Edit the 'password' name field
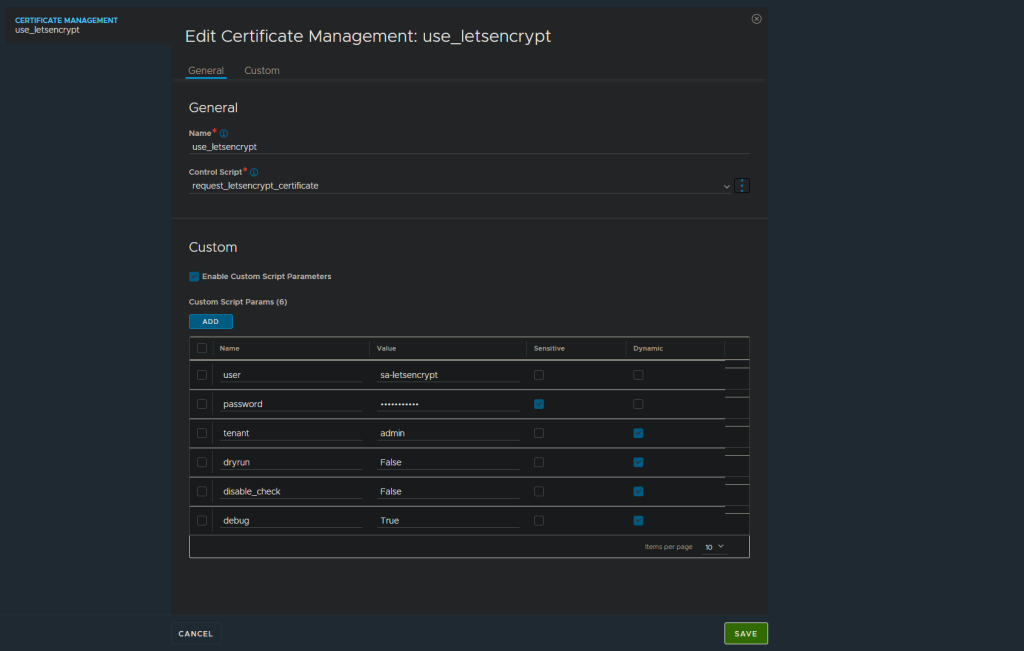Screen dimensions: 1024x651 coord(291,404)
